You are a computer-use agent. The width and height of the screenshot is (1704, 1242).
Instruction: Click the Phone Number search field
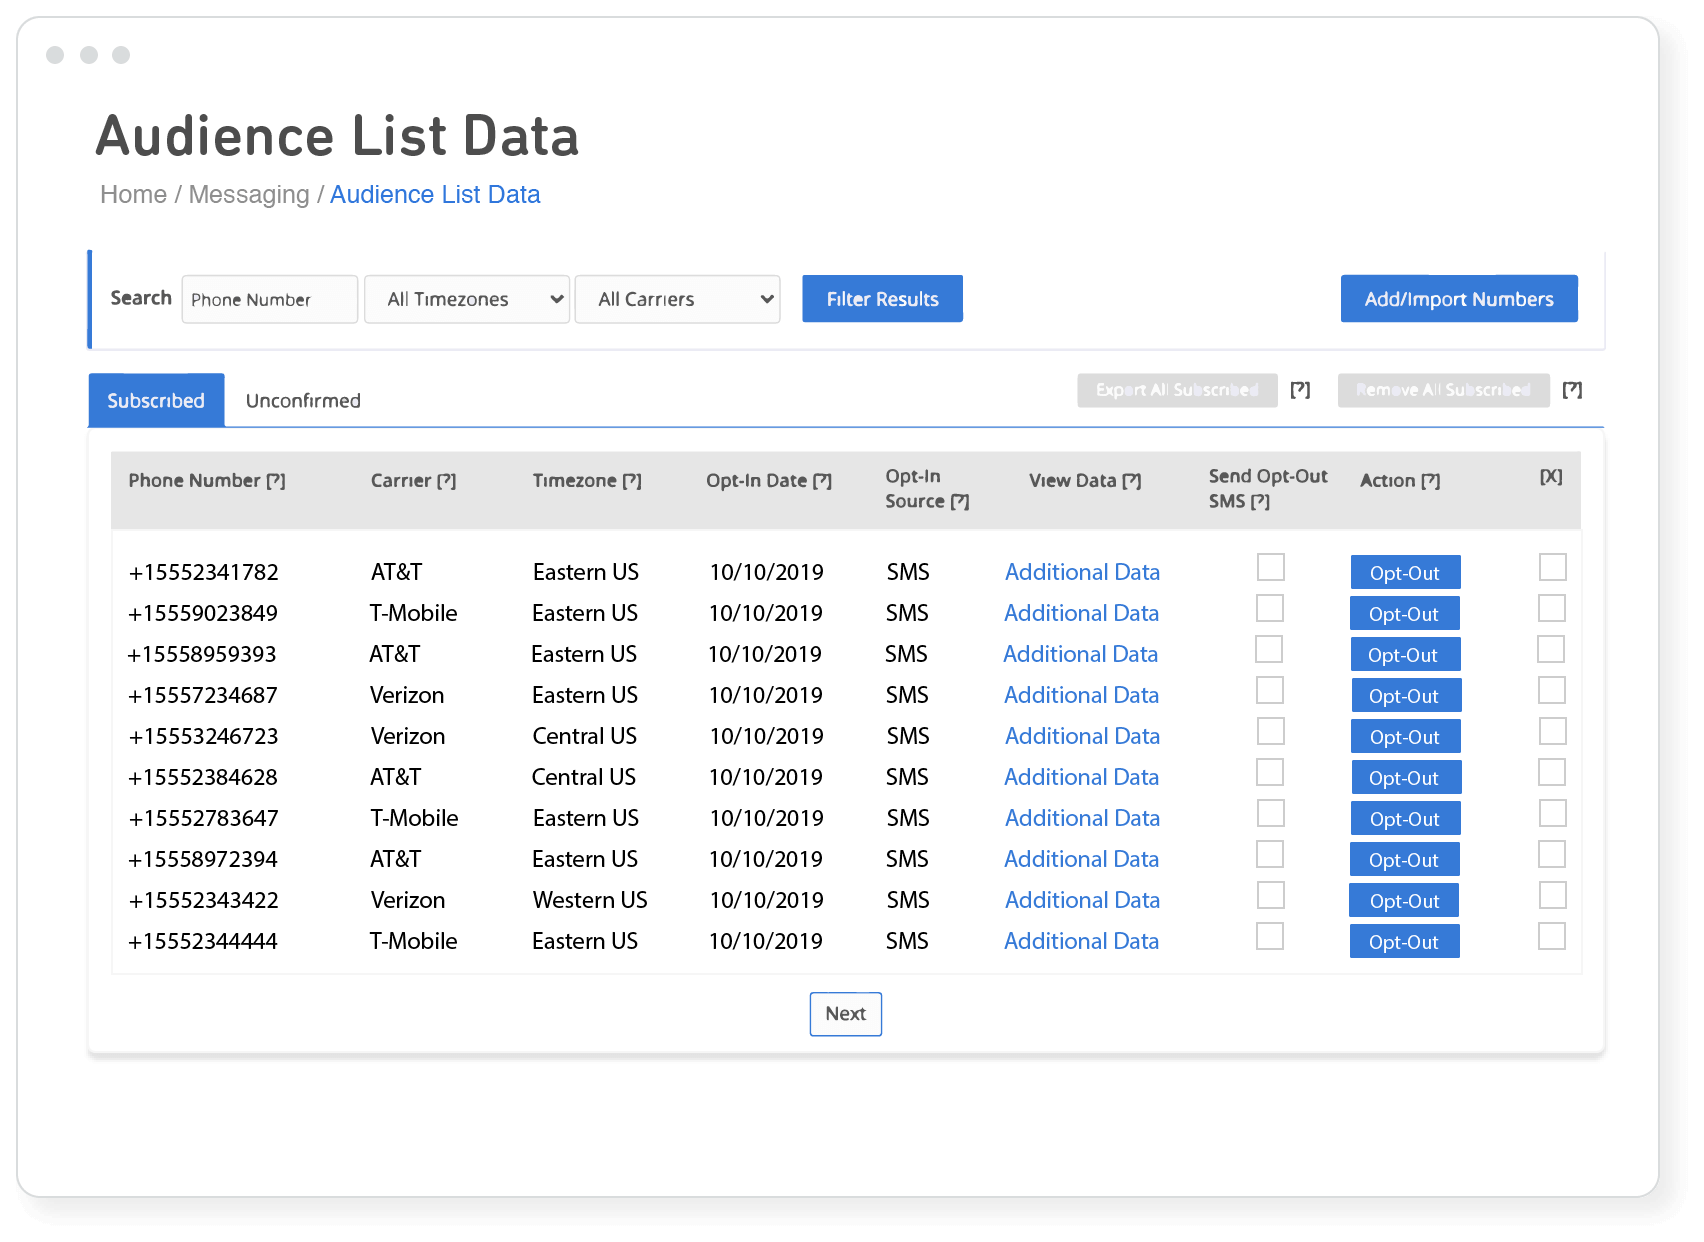click(x=270, y=299)
